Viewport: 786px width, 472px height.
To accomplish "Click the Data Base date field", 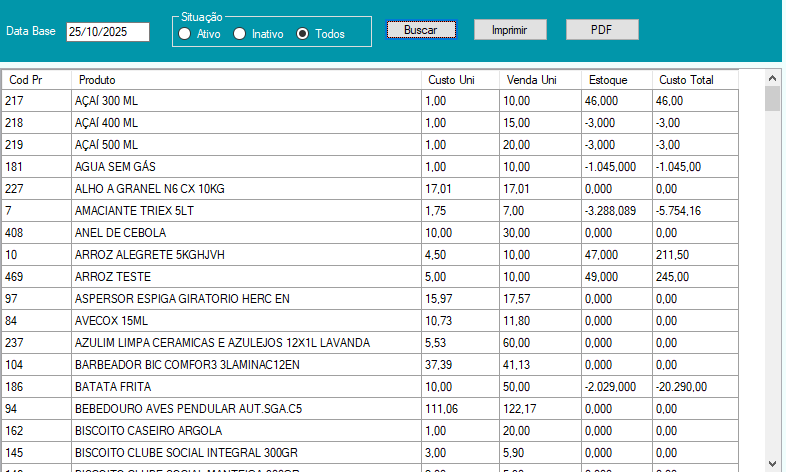I will [x=107, y=32].
